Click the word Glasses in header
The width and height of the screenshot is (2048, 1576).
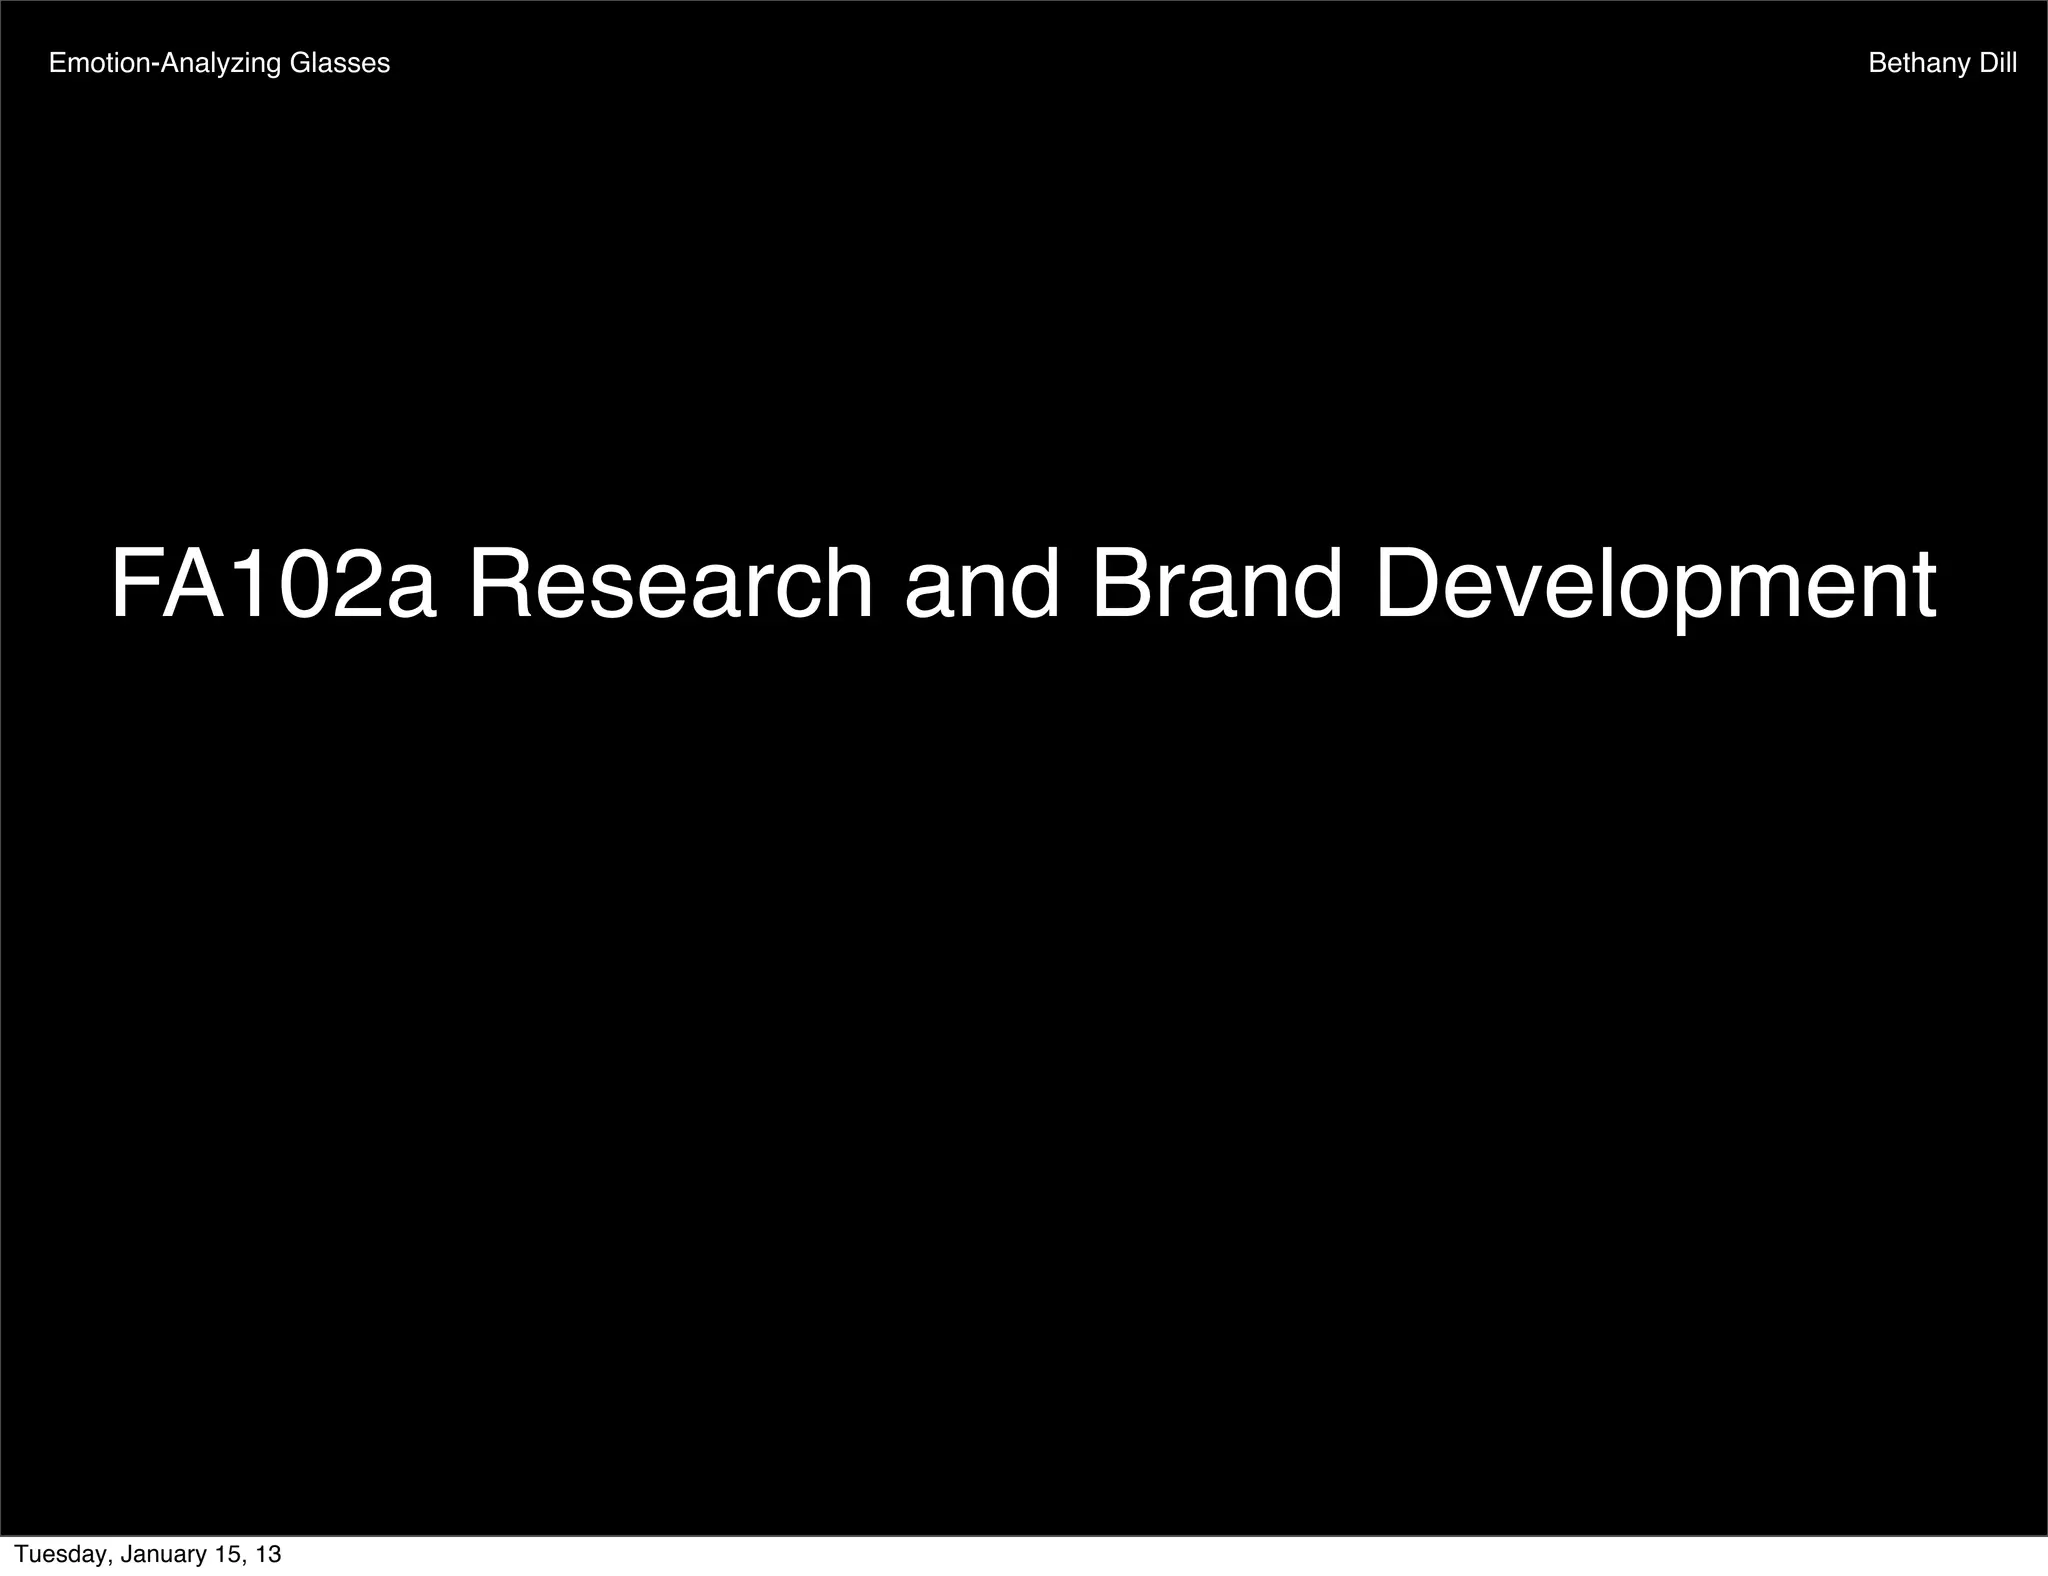[339, 64]
